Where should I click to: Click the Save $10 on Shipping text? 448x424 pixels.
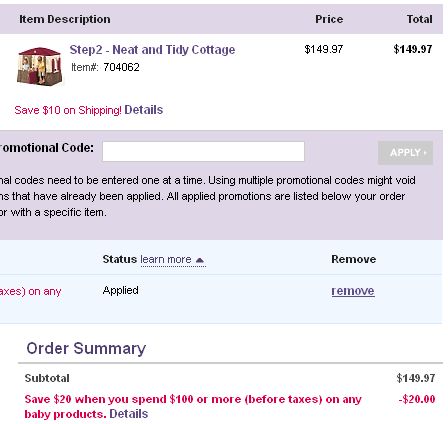pos(68,110)
